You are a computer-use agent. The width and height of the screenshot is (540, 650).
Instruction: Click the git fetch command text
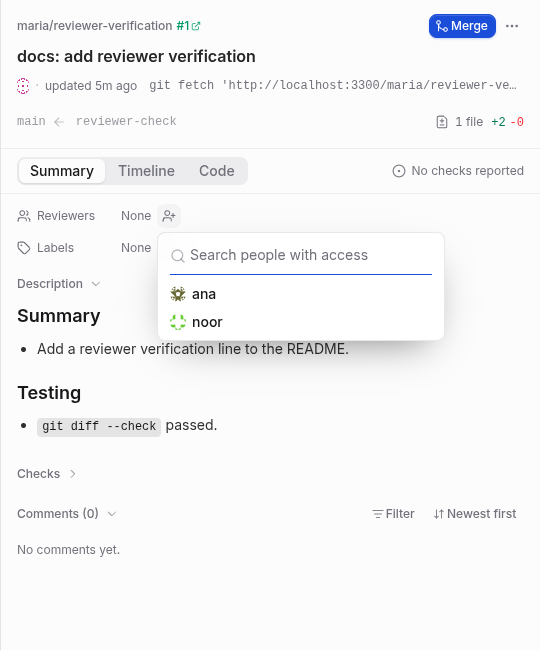tap(333, 85)
